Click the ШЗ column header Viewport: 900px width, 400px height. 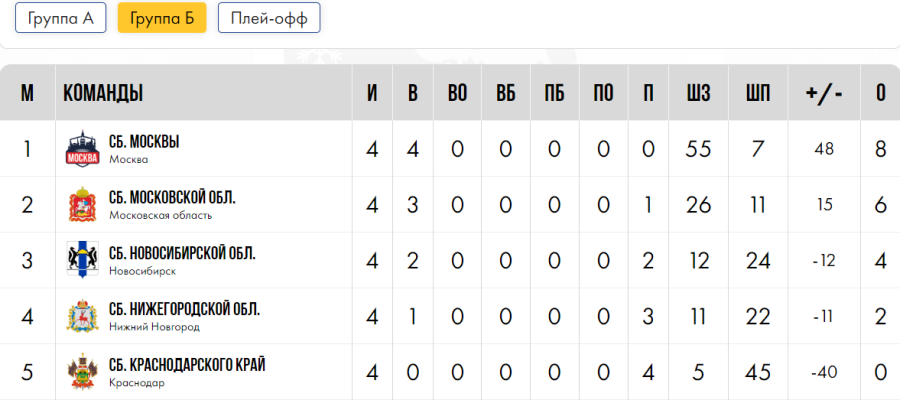pyautogui.click(x=698, y=94)
